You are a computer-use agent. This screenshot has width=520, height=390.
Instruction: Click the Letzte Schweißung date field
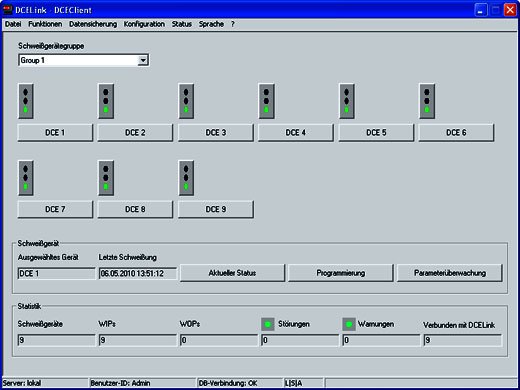(138, 273)
